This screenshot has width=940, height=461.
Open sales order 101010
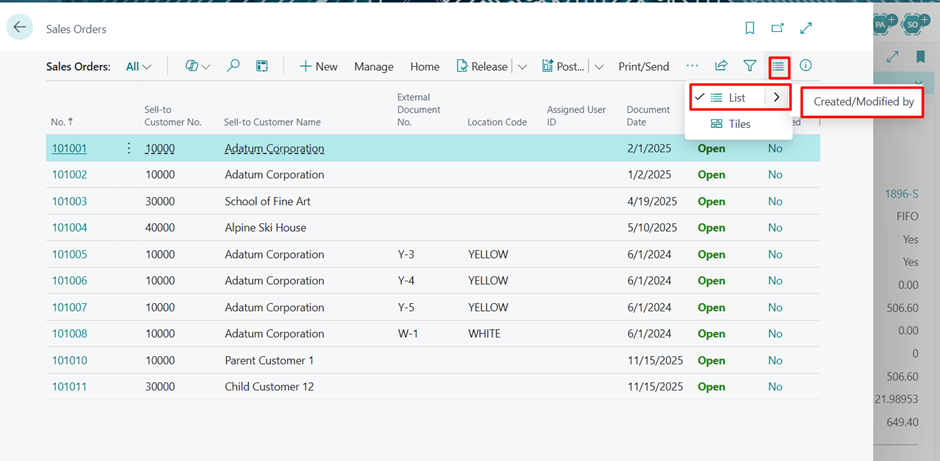(x=69, y=360)
